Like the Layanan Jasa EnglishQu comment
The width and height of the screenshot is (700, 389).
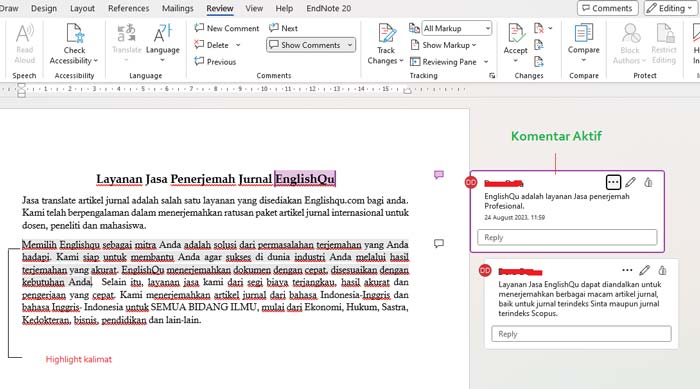tap(662, 270)
